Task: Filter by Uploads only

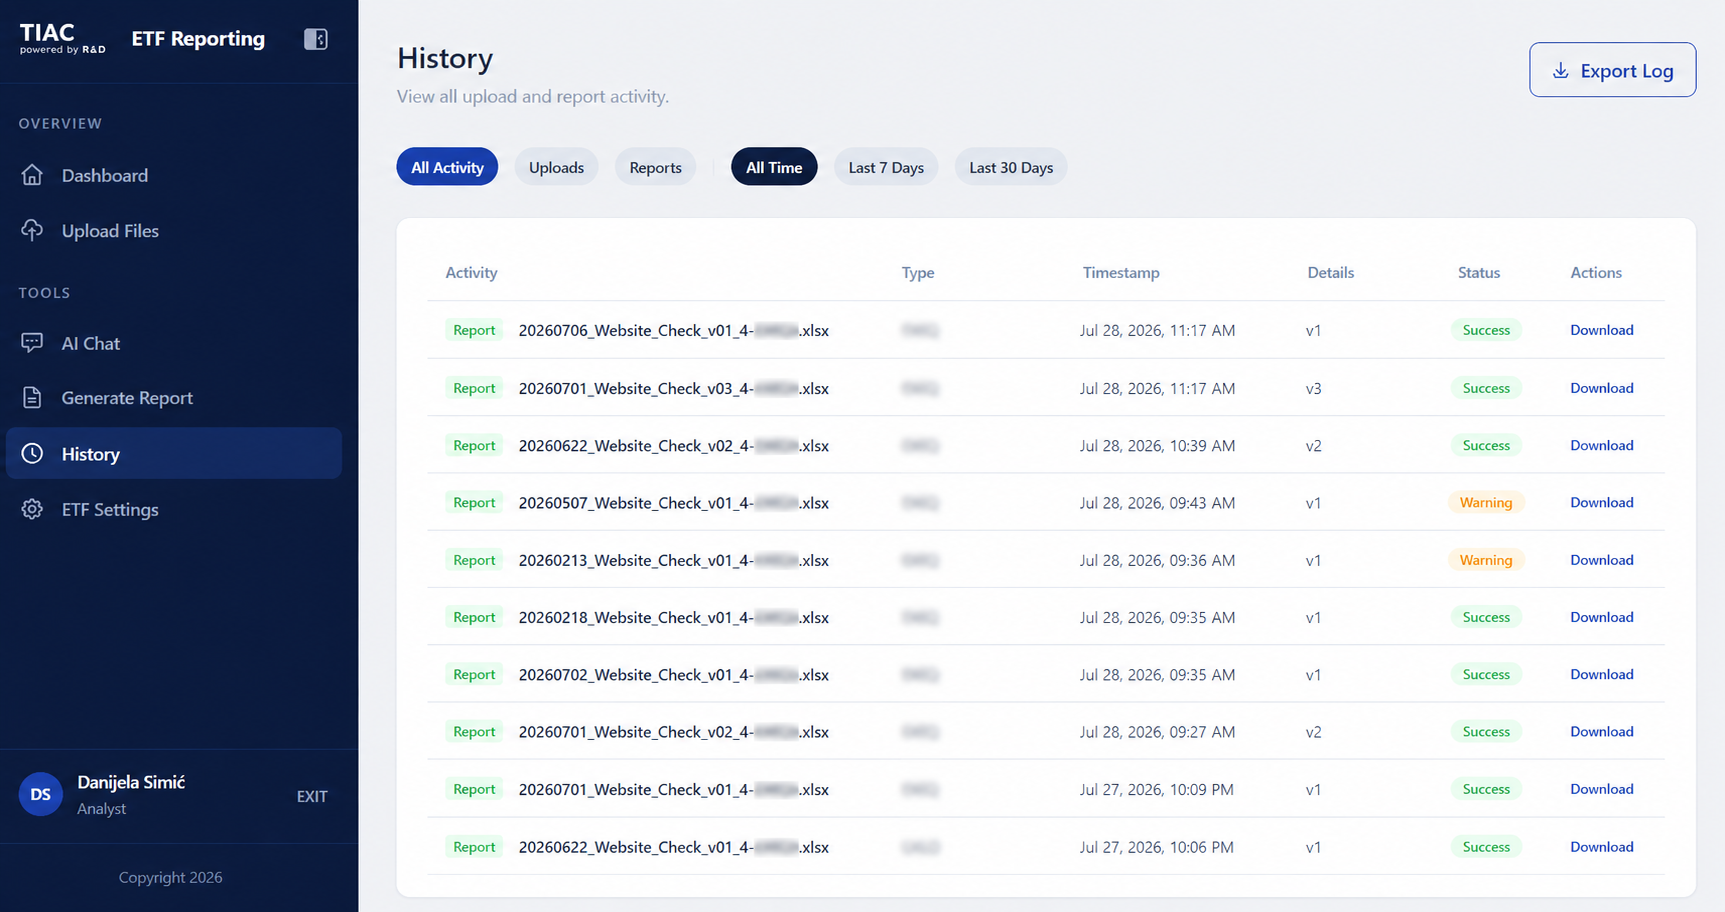Action: [x=556, y=167]
